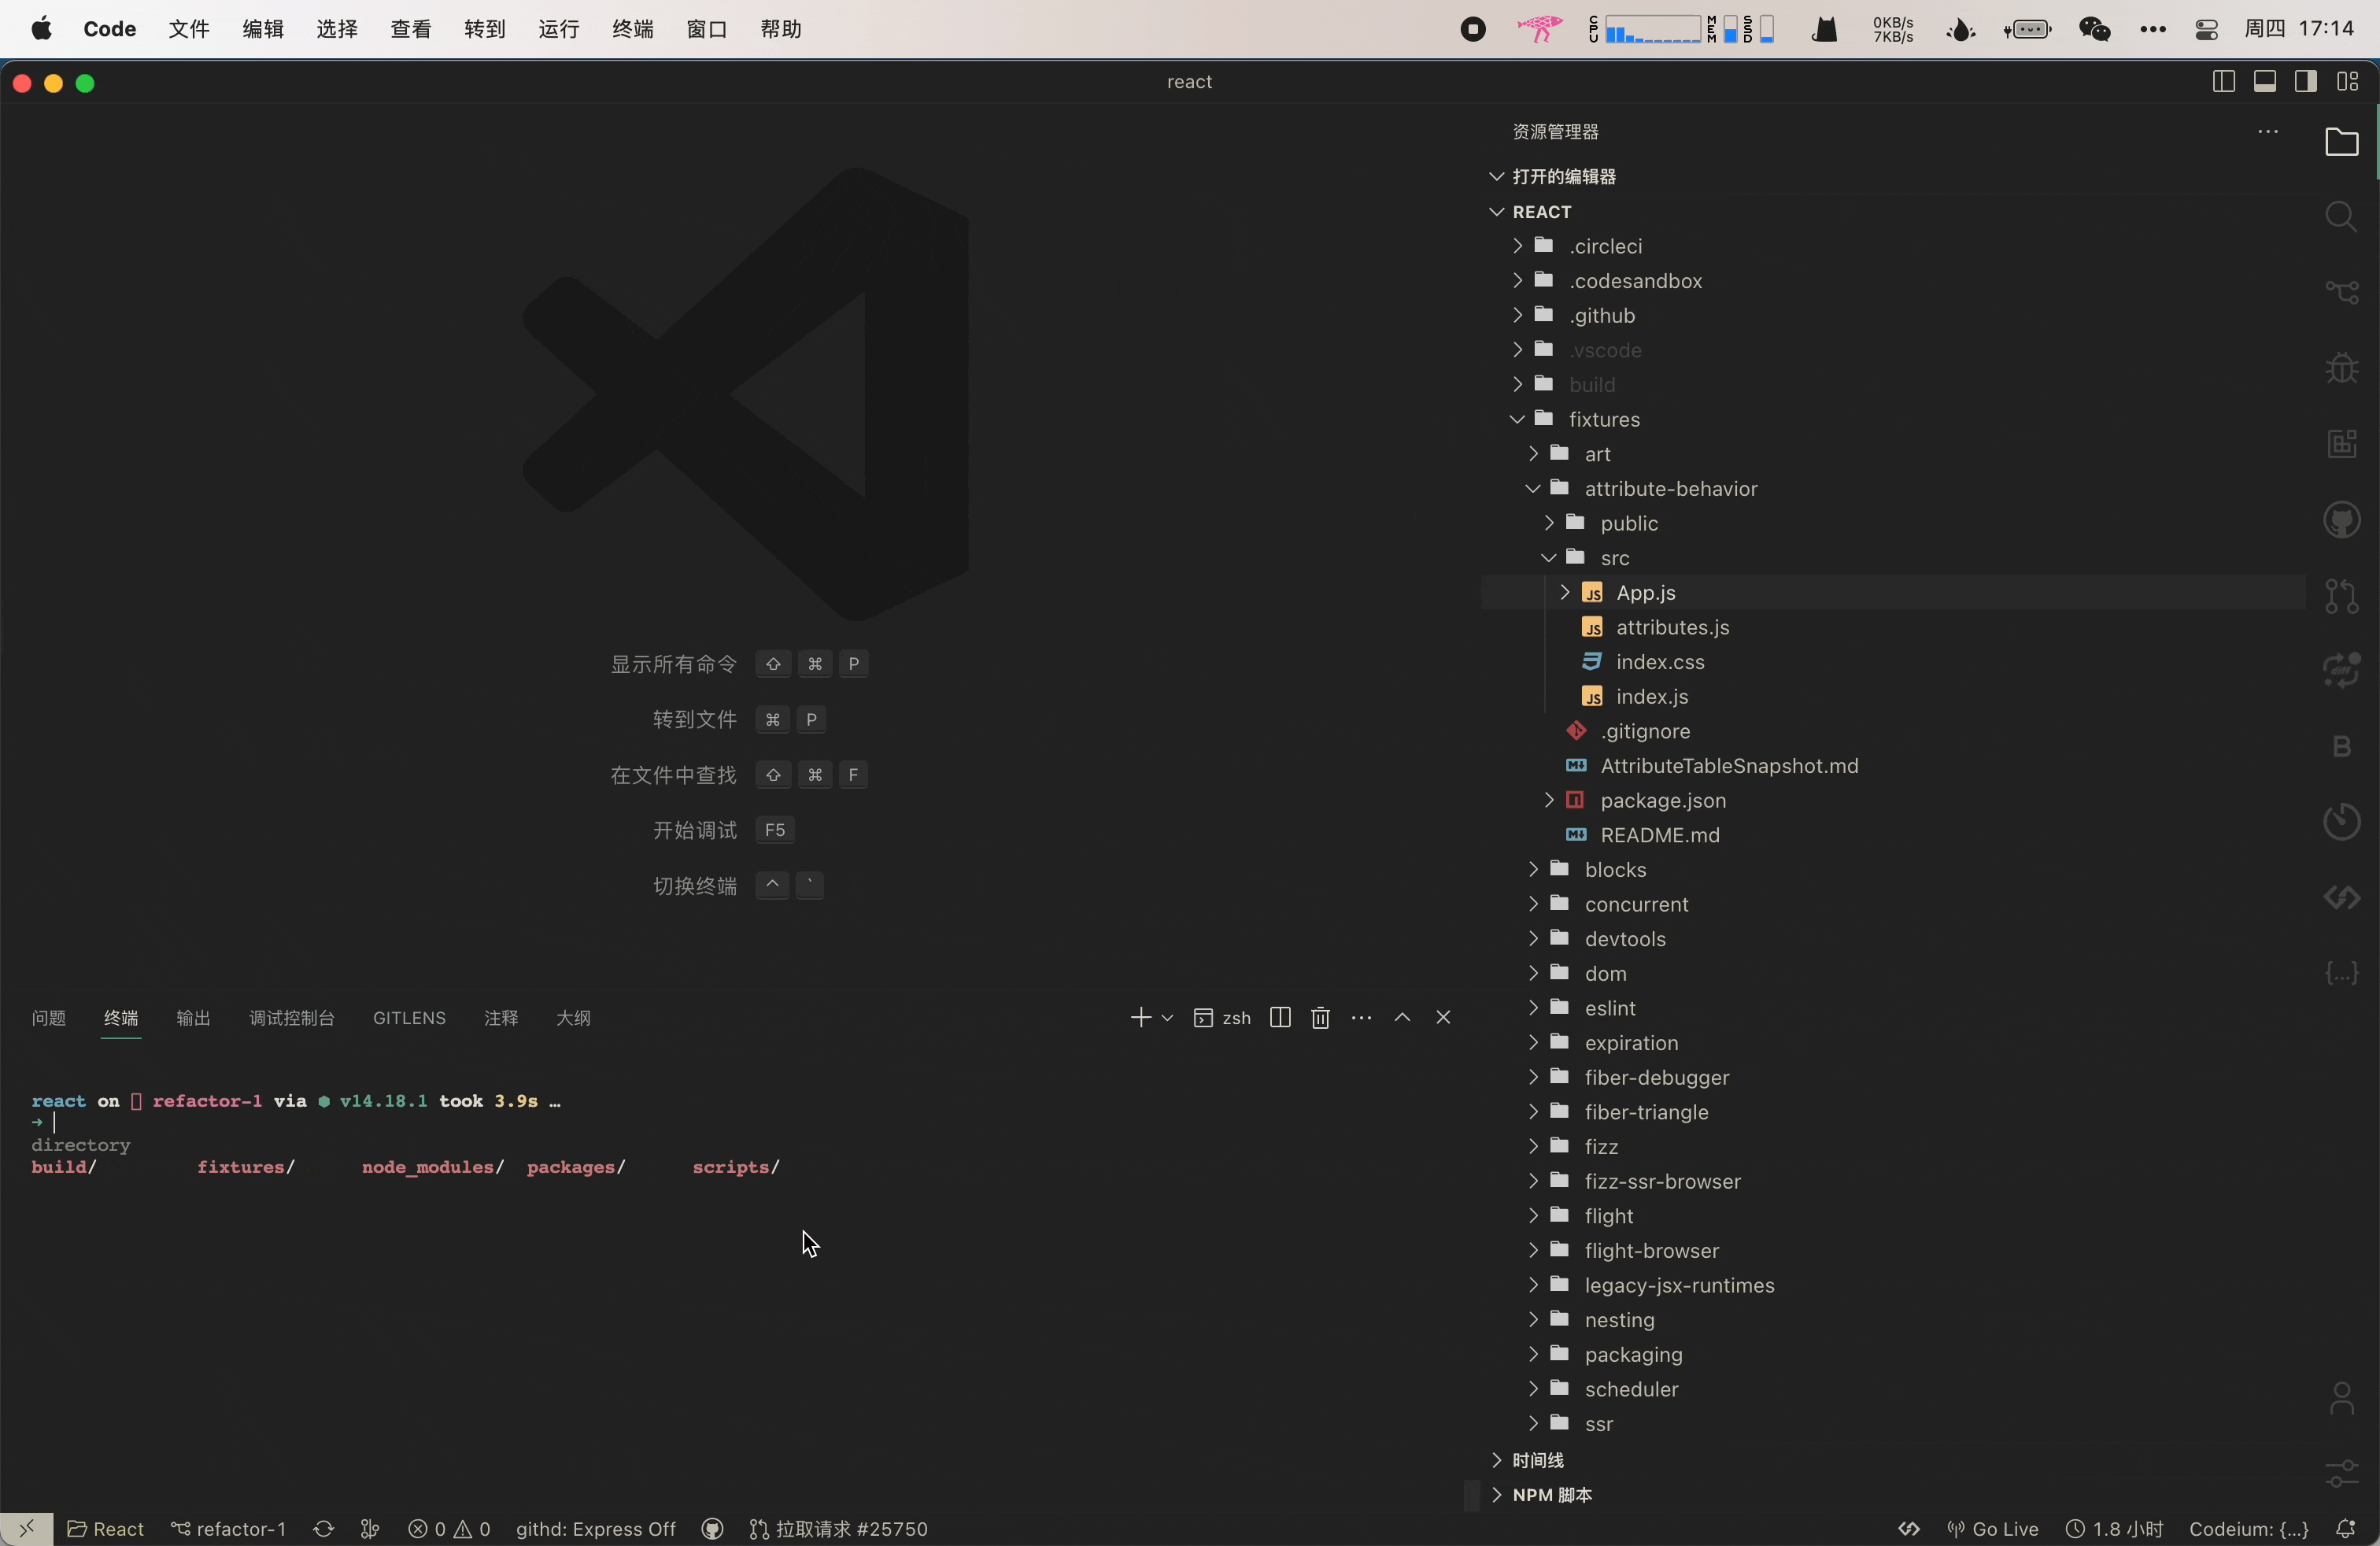This screenshot has height=1546, width=2380.
Task: Click the trash icon to kill terminal
Action: tap(1320, 1017)
